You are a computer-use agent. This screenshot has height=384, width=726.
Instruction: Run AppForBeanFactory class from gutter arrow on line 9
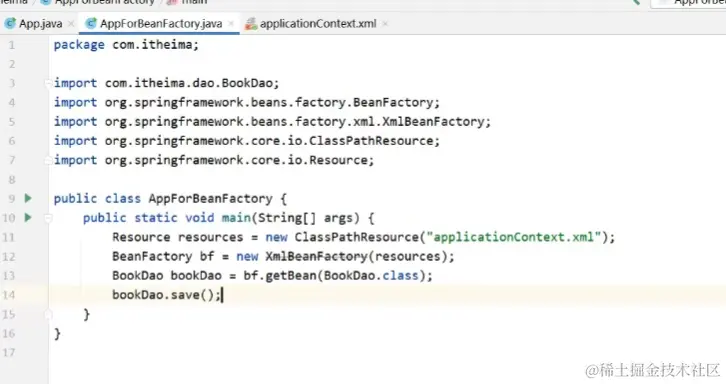(x=28, y=198)
